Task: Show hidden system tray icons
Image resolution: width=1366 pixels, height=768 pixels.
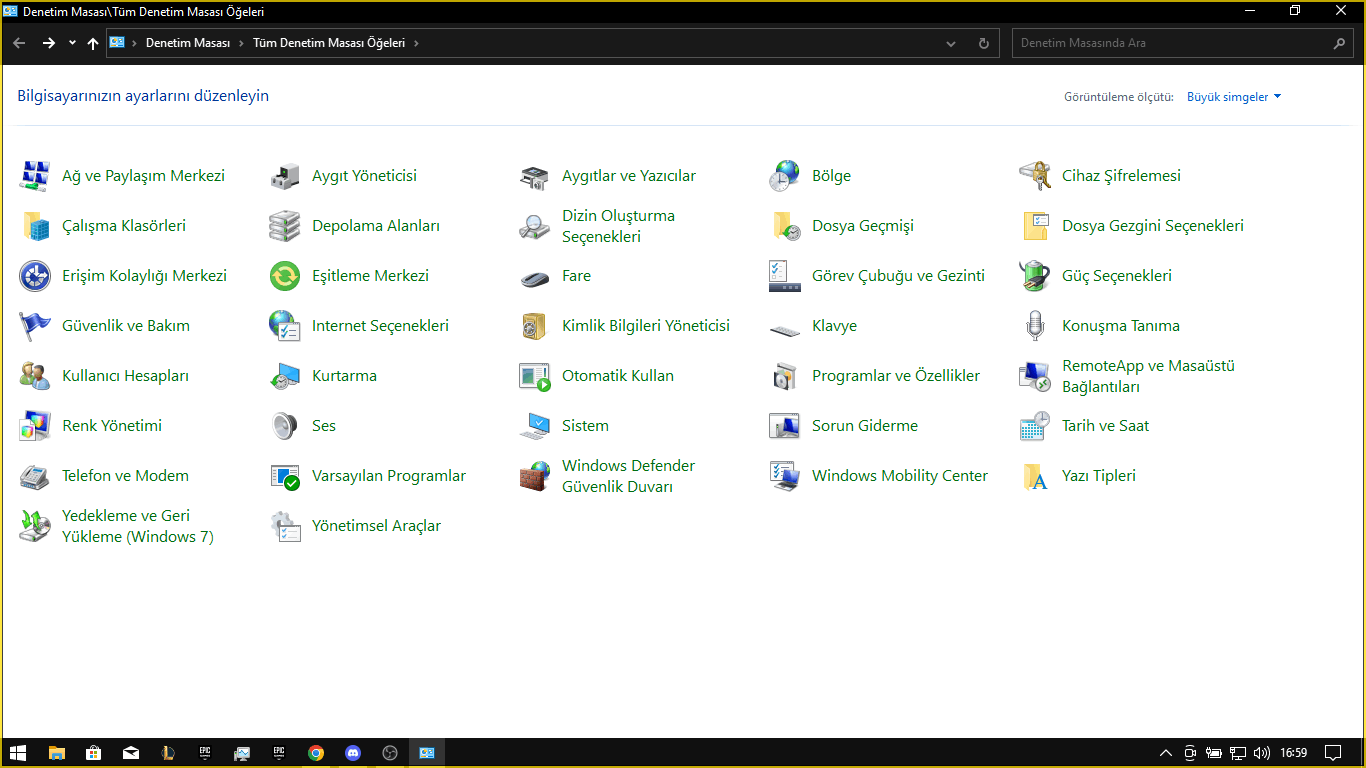Action: [x=1165, y=753]
